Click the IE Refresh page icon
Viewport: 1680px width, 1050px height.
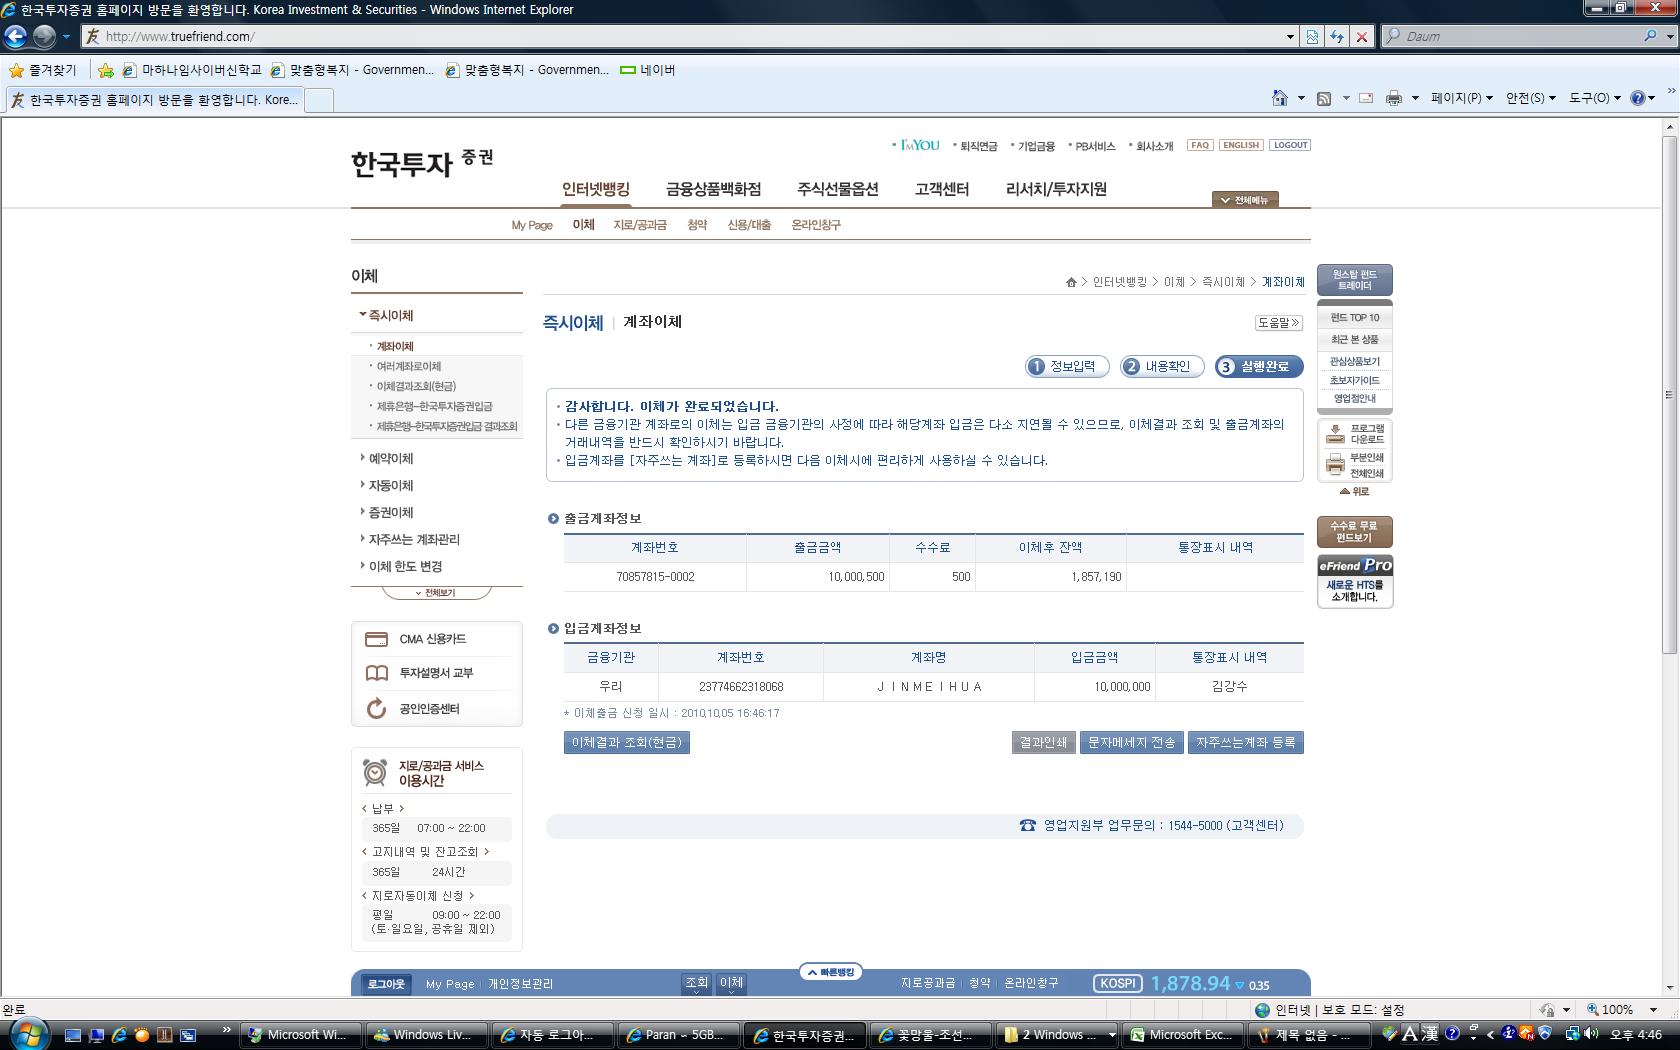(1337, 37)
